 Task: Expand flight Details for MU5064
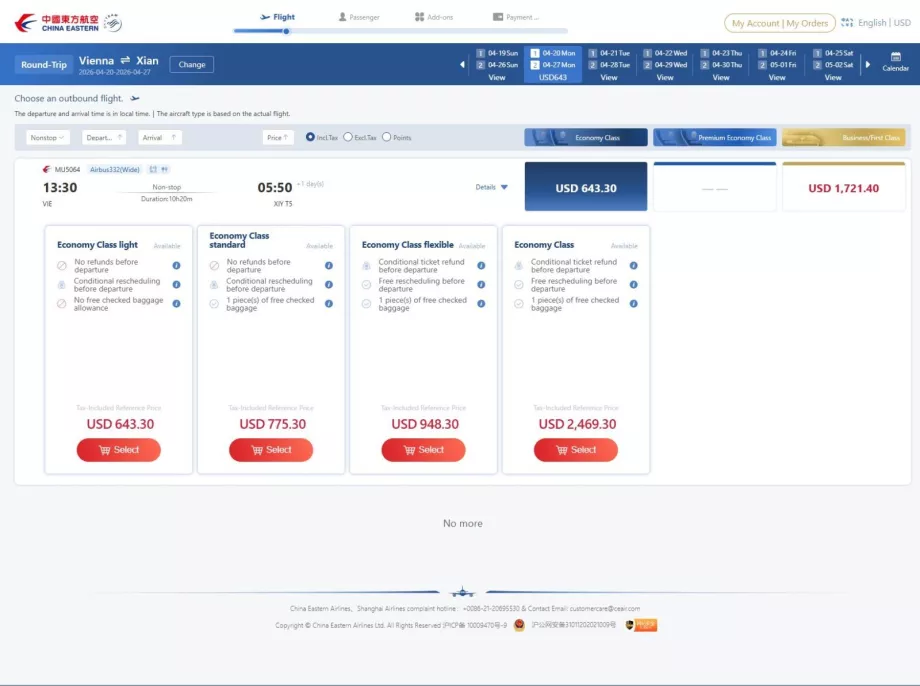pos(491,187)
